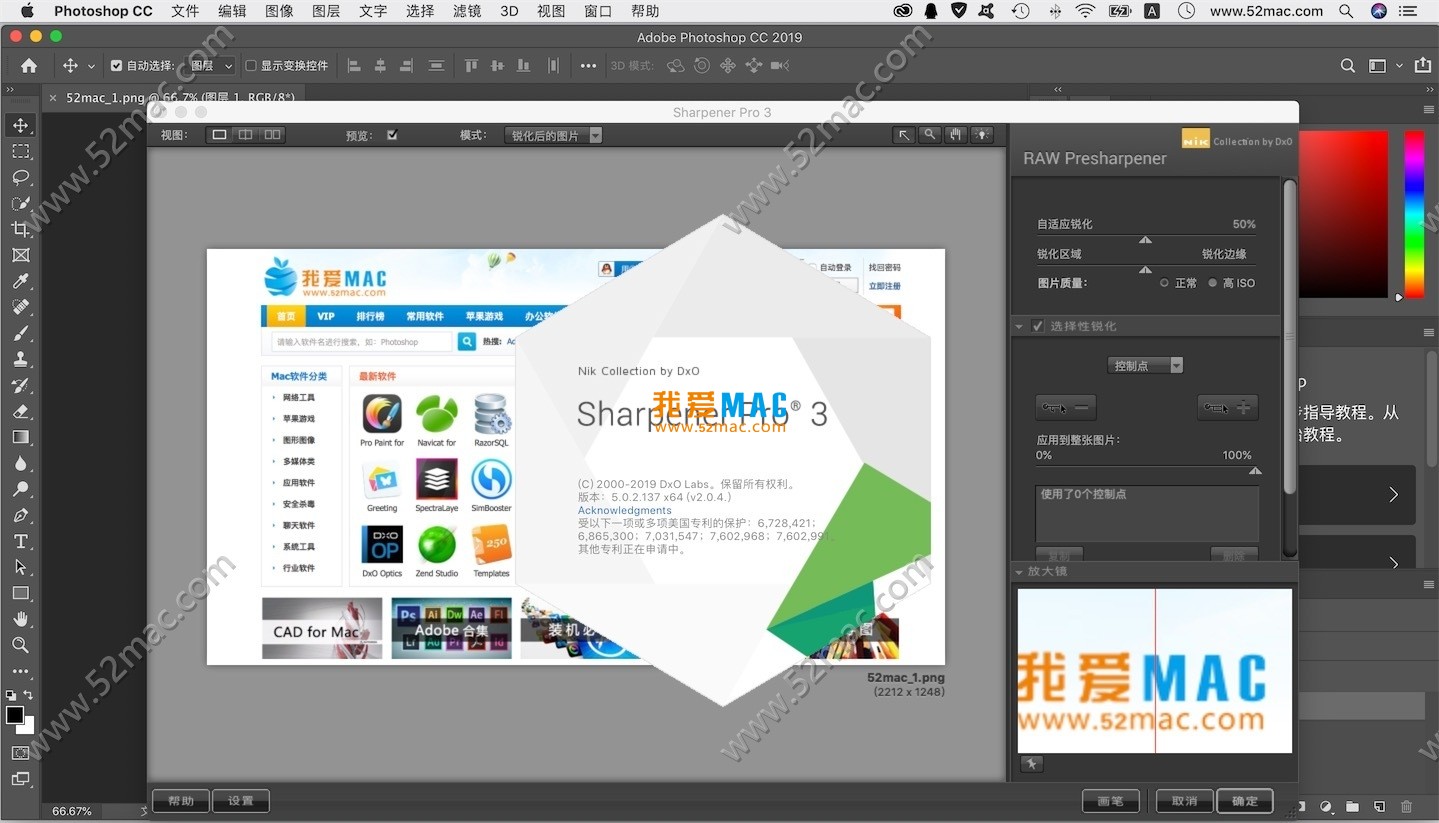Screen dimensions: 1439x823
Task: Adjust the 应用到整张图片 slider handle
Action: (x=1256, y=471)
